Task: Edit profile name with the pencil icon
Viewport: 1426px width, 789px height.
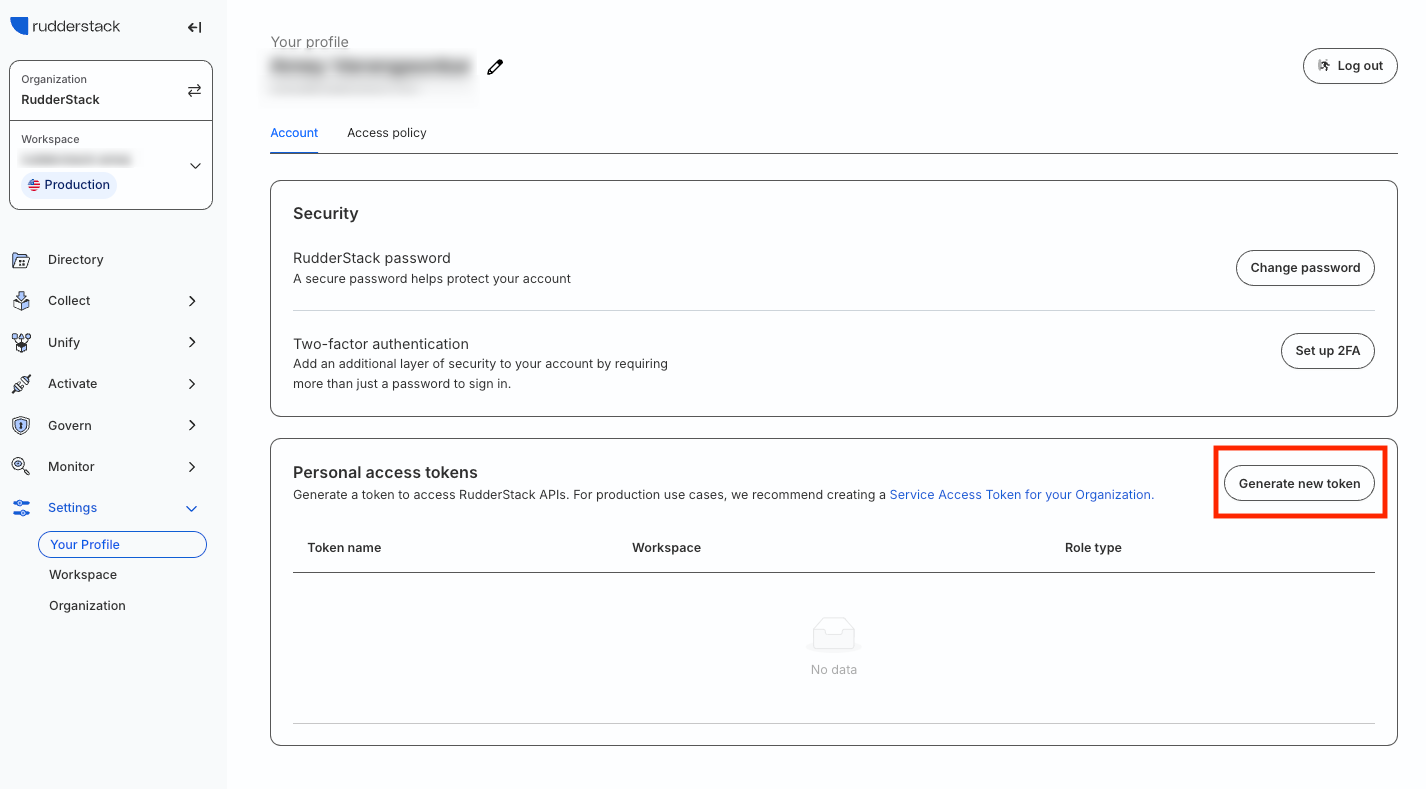Action: 495,67
